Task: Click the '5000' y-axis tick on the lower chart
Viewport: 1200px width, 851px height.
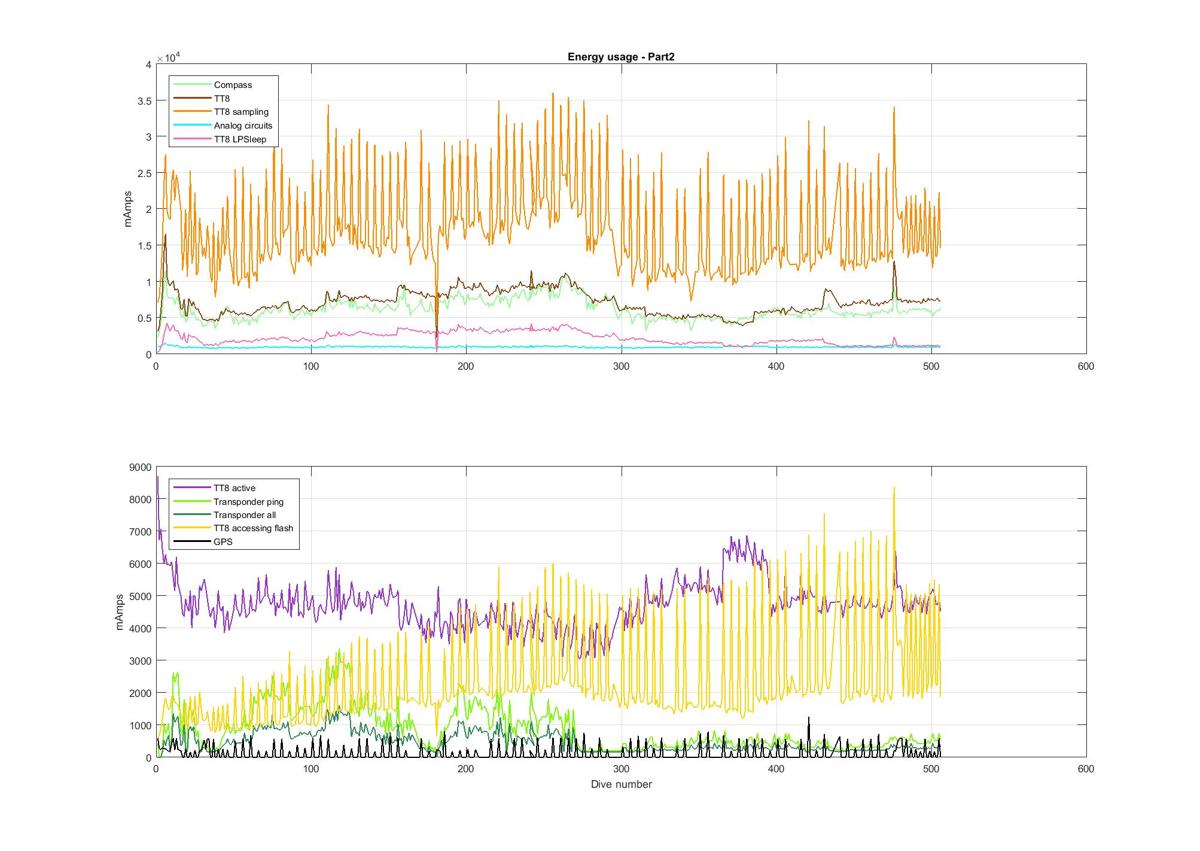Action: pos(140,596)
